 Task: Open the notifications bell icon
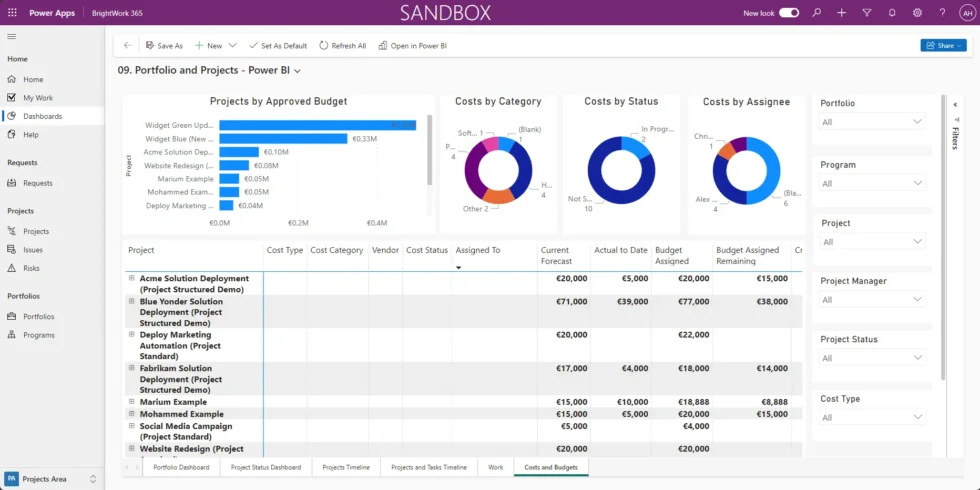click(891, 13)
